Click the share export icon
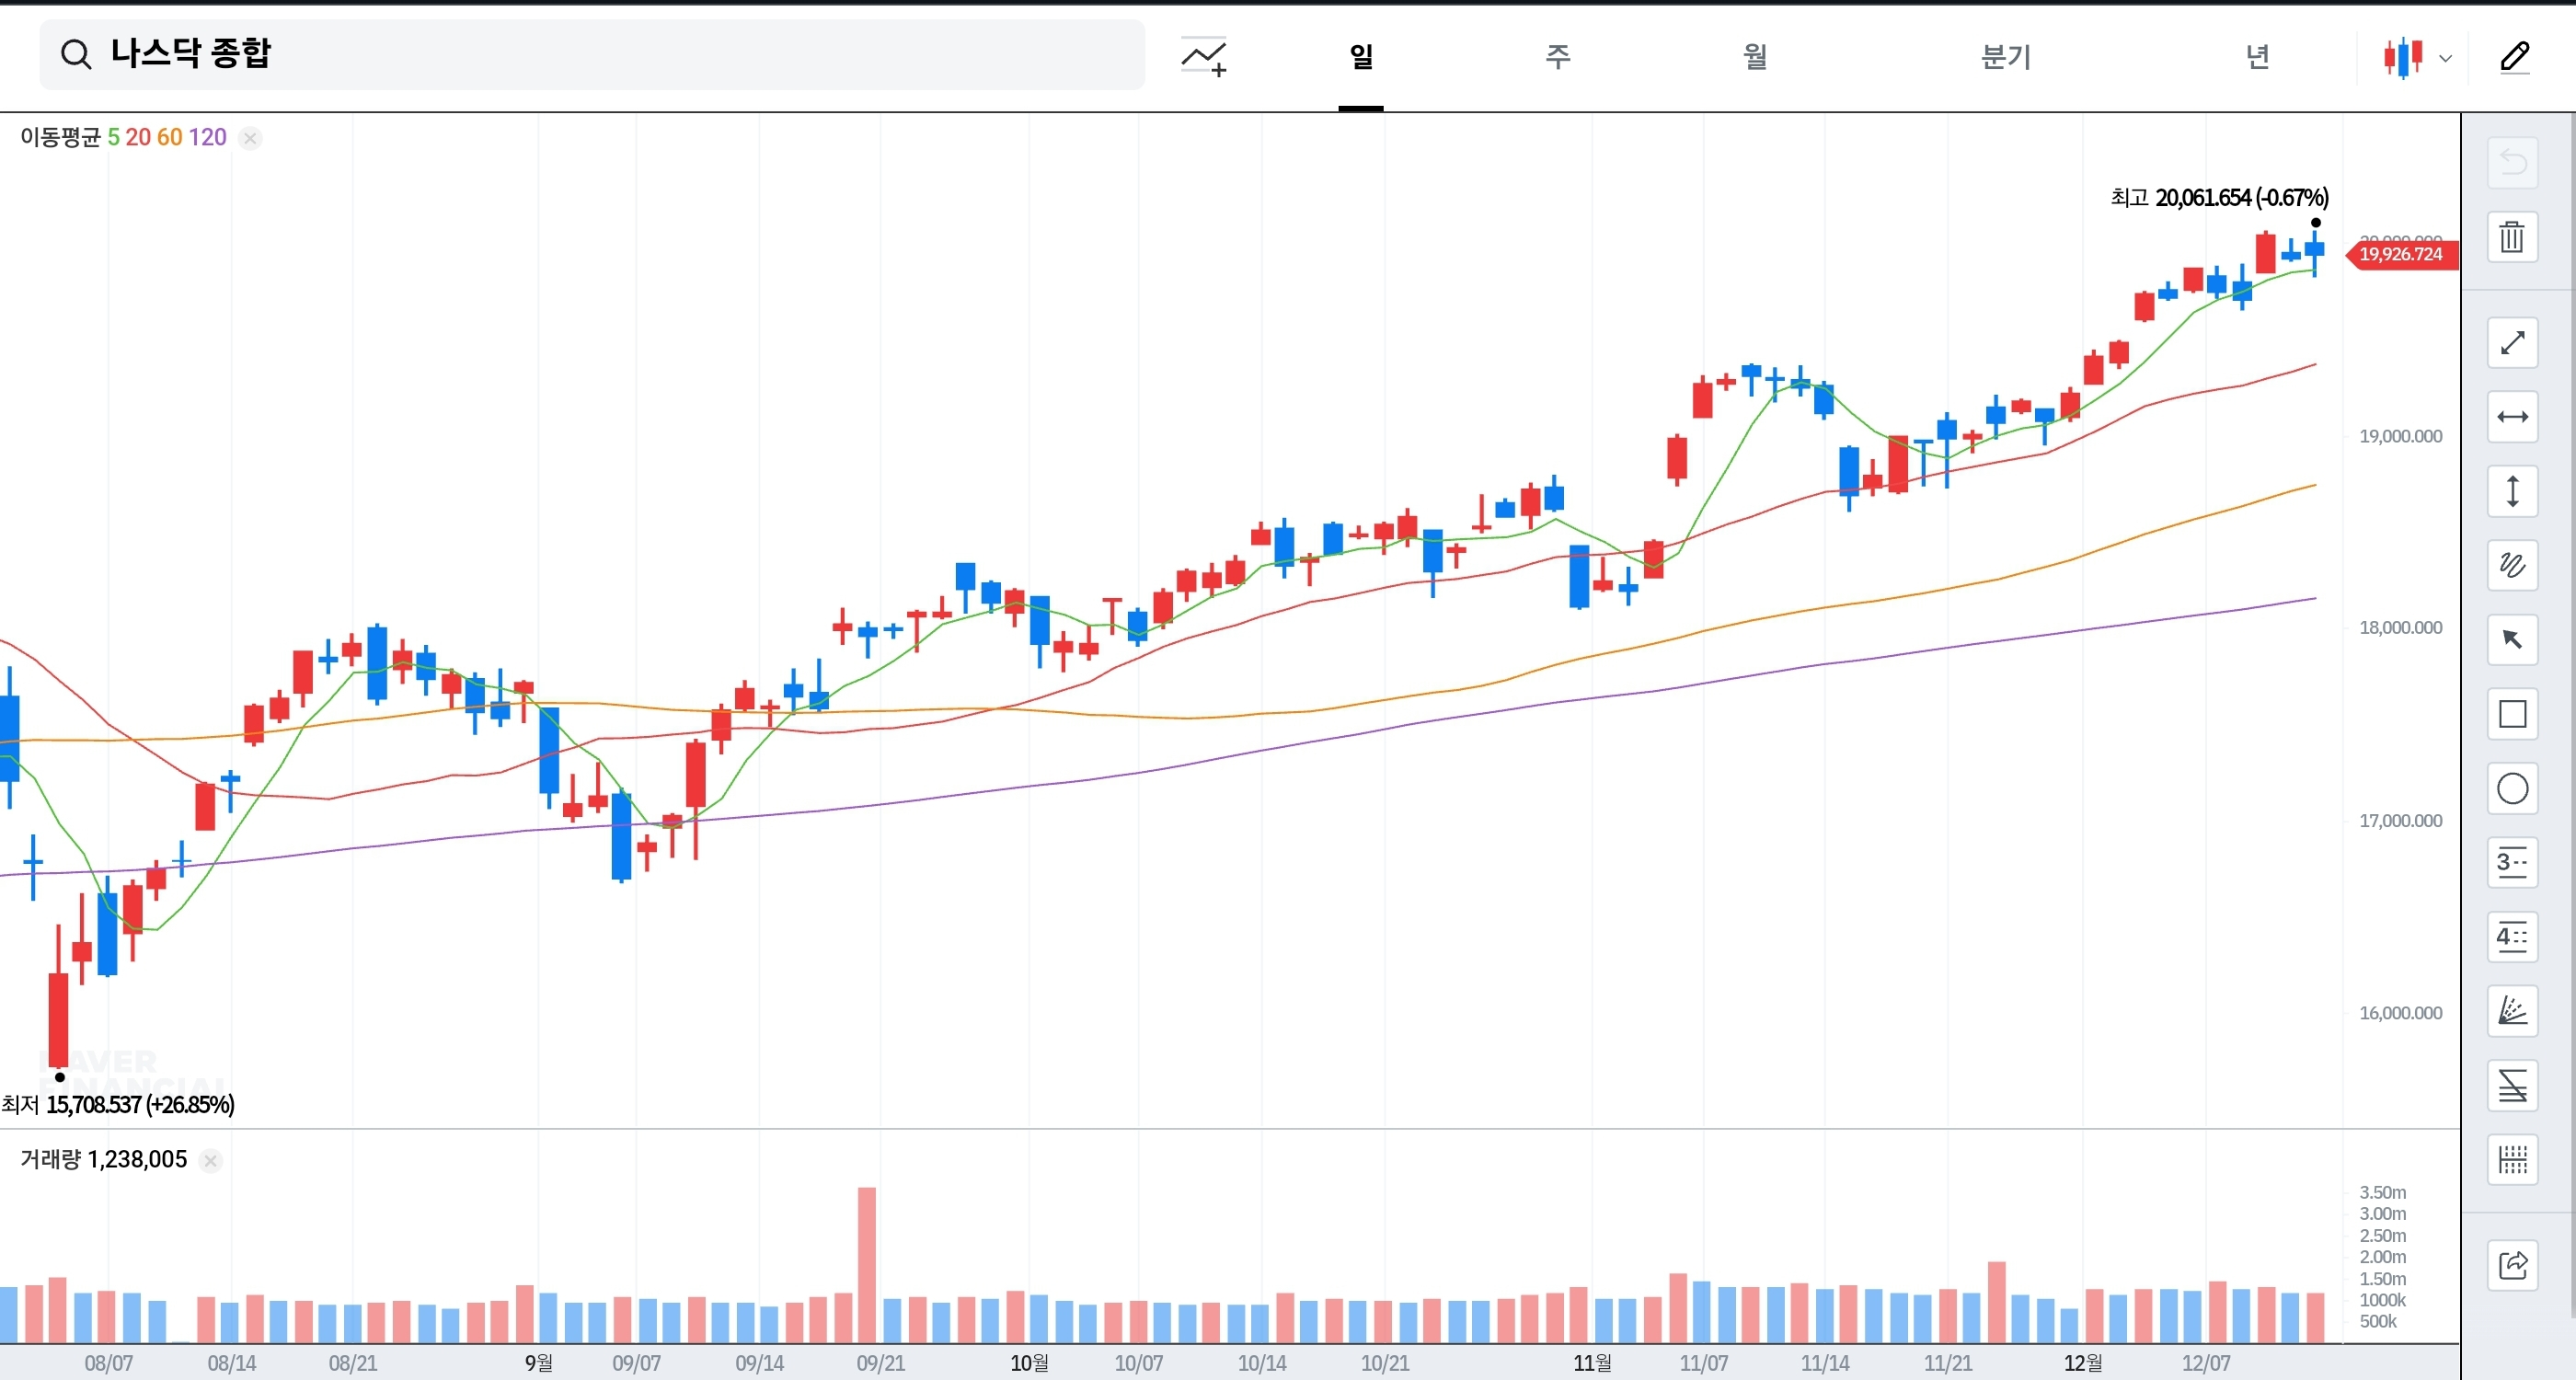 2512,1265
